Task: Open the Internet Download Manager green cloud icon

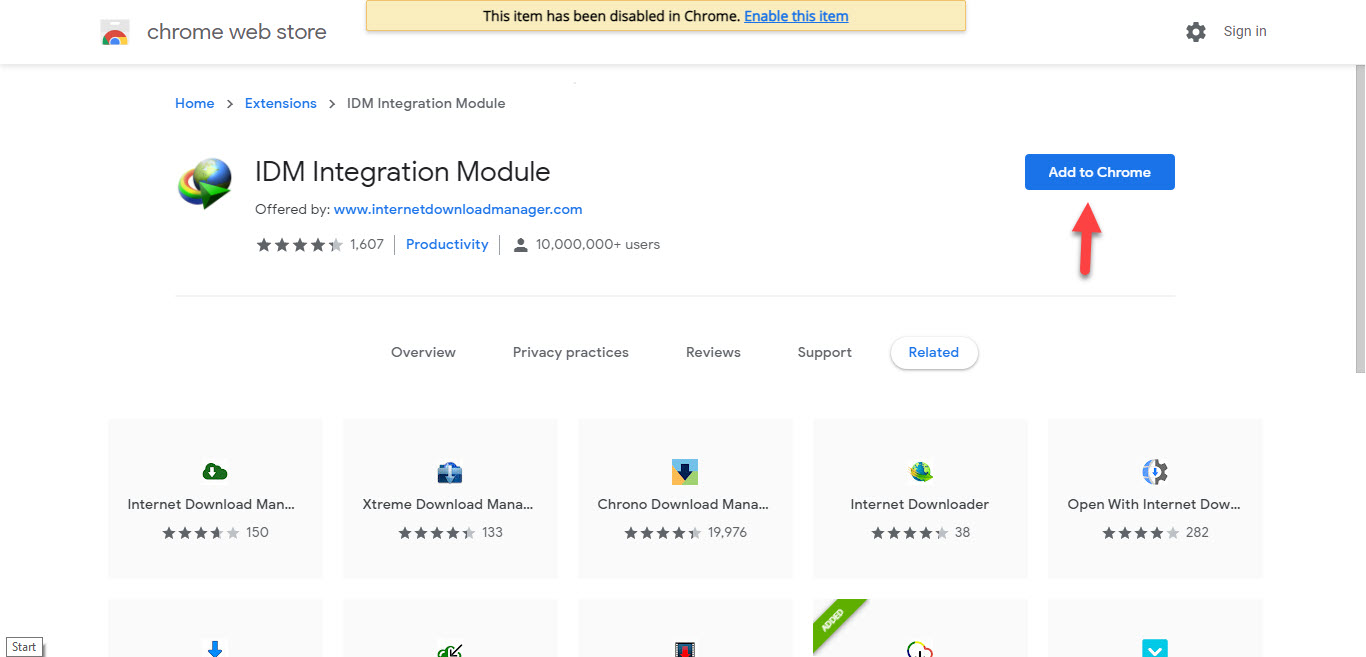Action: click(215, 471)
